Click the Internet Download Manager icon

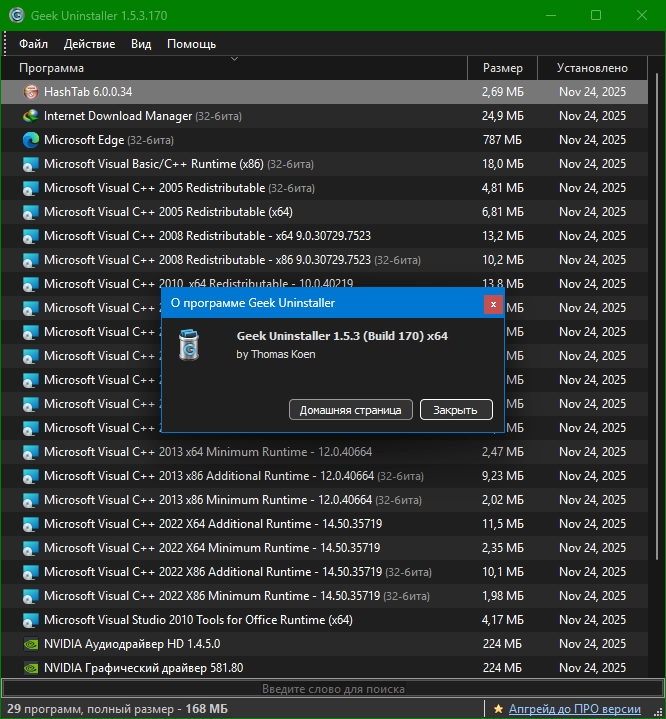[x=31, y=116]
